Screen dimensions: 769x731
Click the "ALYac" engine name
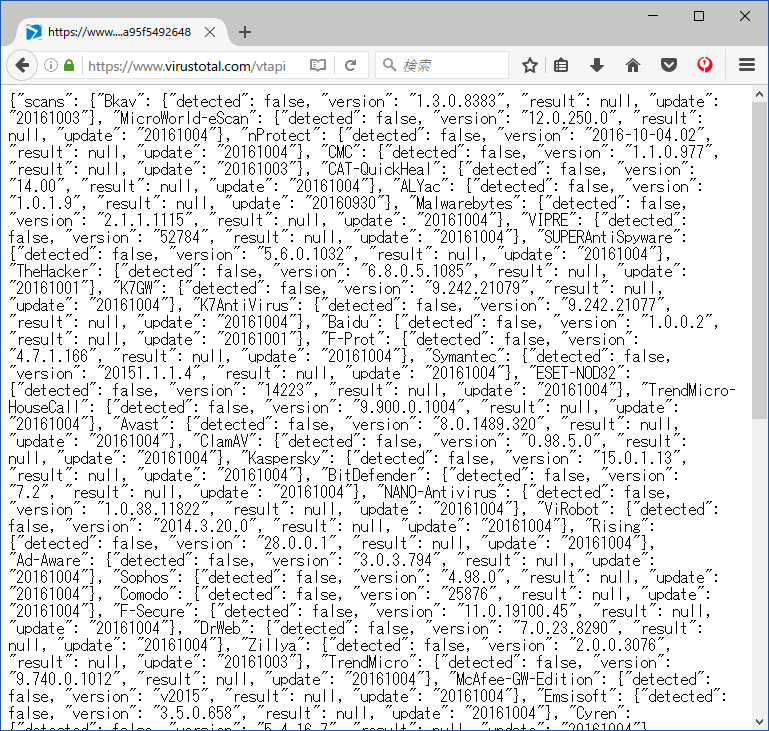424,186
